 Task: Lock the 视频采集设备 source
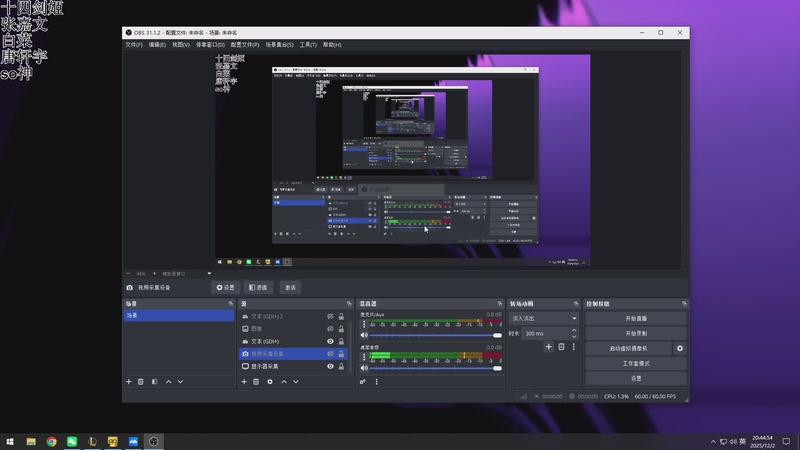click(341, 354)
